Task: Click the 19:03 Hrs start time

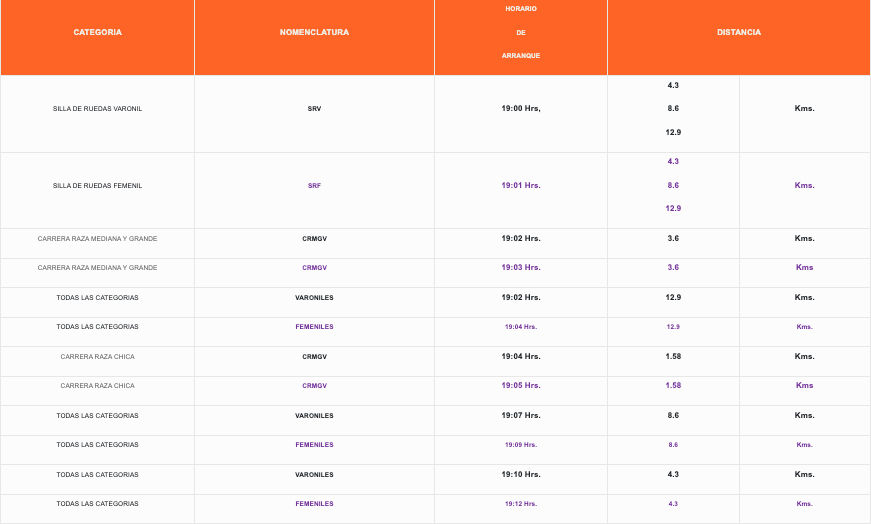Action: (520, 268)
